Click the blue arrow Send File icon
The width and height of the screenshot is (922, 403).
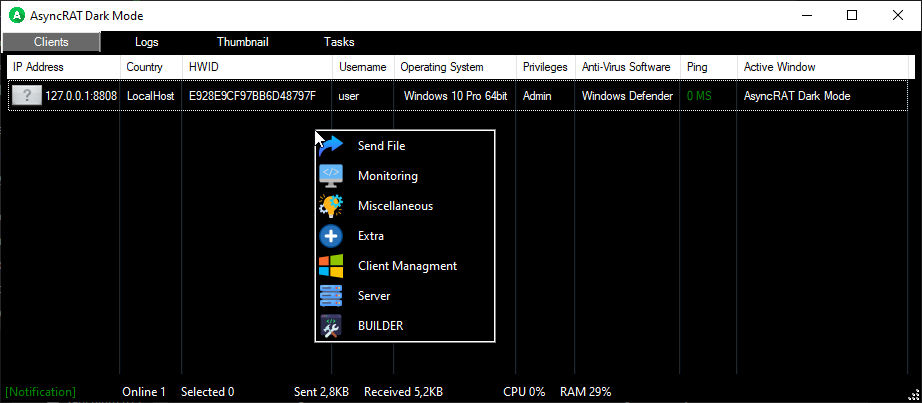[x=331, y=146]
